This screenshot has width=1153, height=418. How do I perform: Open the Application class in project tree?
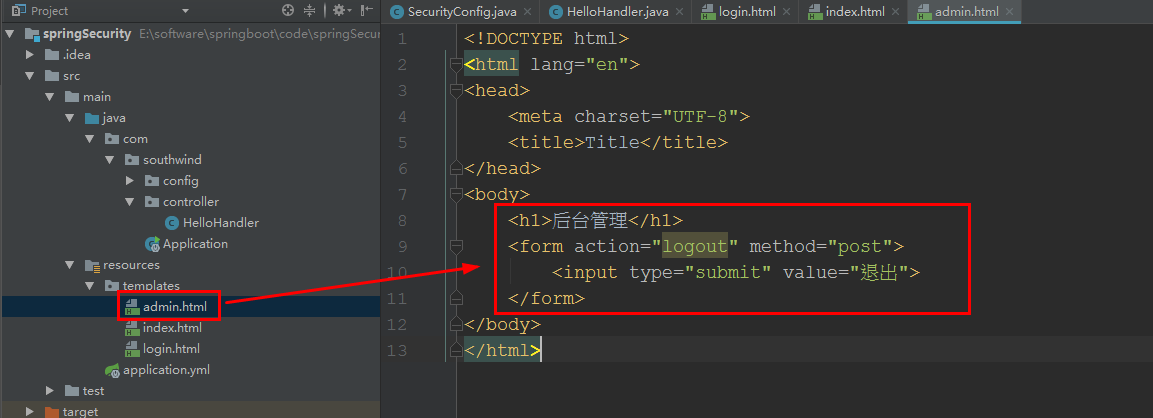click(187, 244)
